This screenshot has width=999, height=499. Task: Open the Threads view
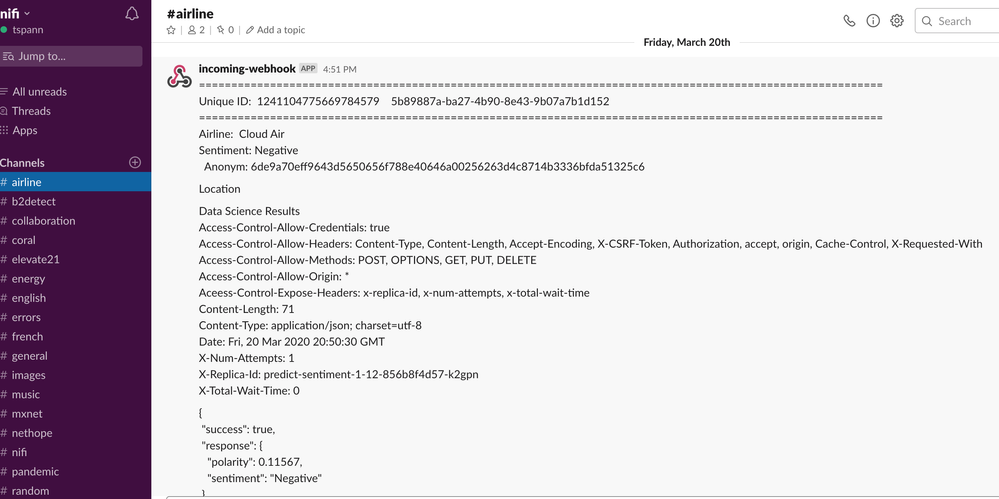coord(31,111)
